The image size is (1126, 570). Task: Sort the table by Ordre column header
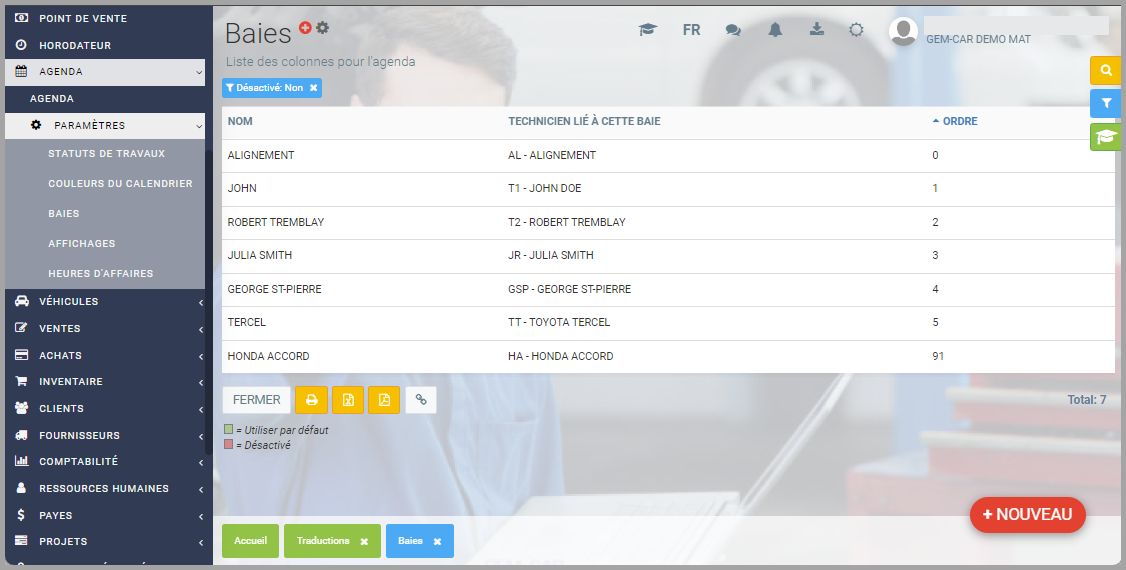[x=959, y=121]
